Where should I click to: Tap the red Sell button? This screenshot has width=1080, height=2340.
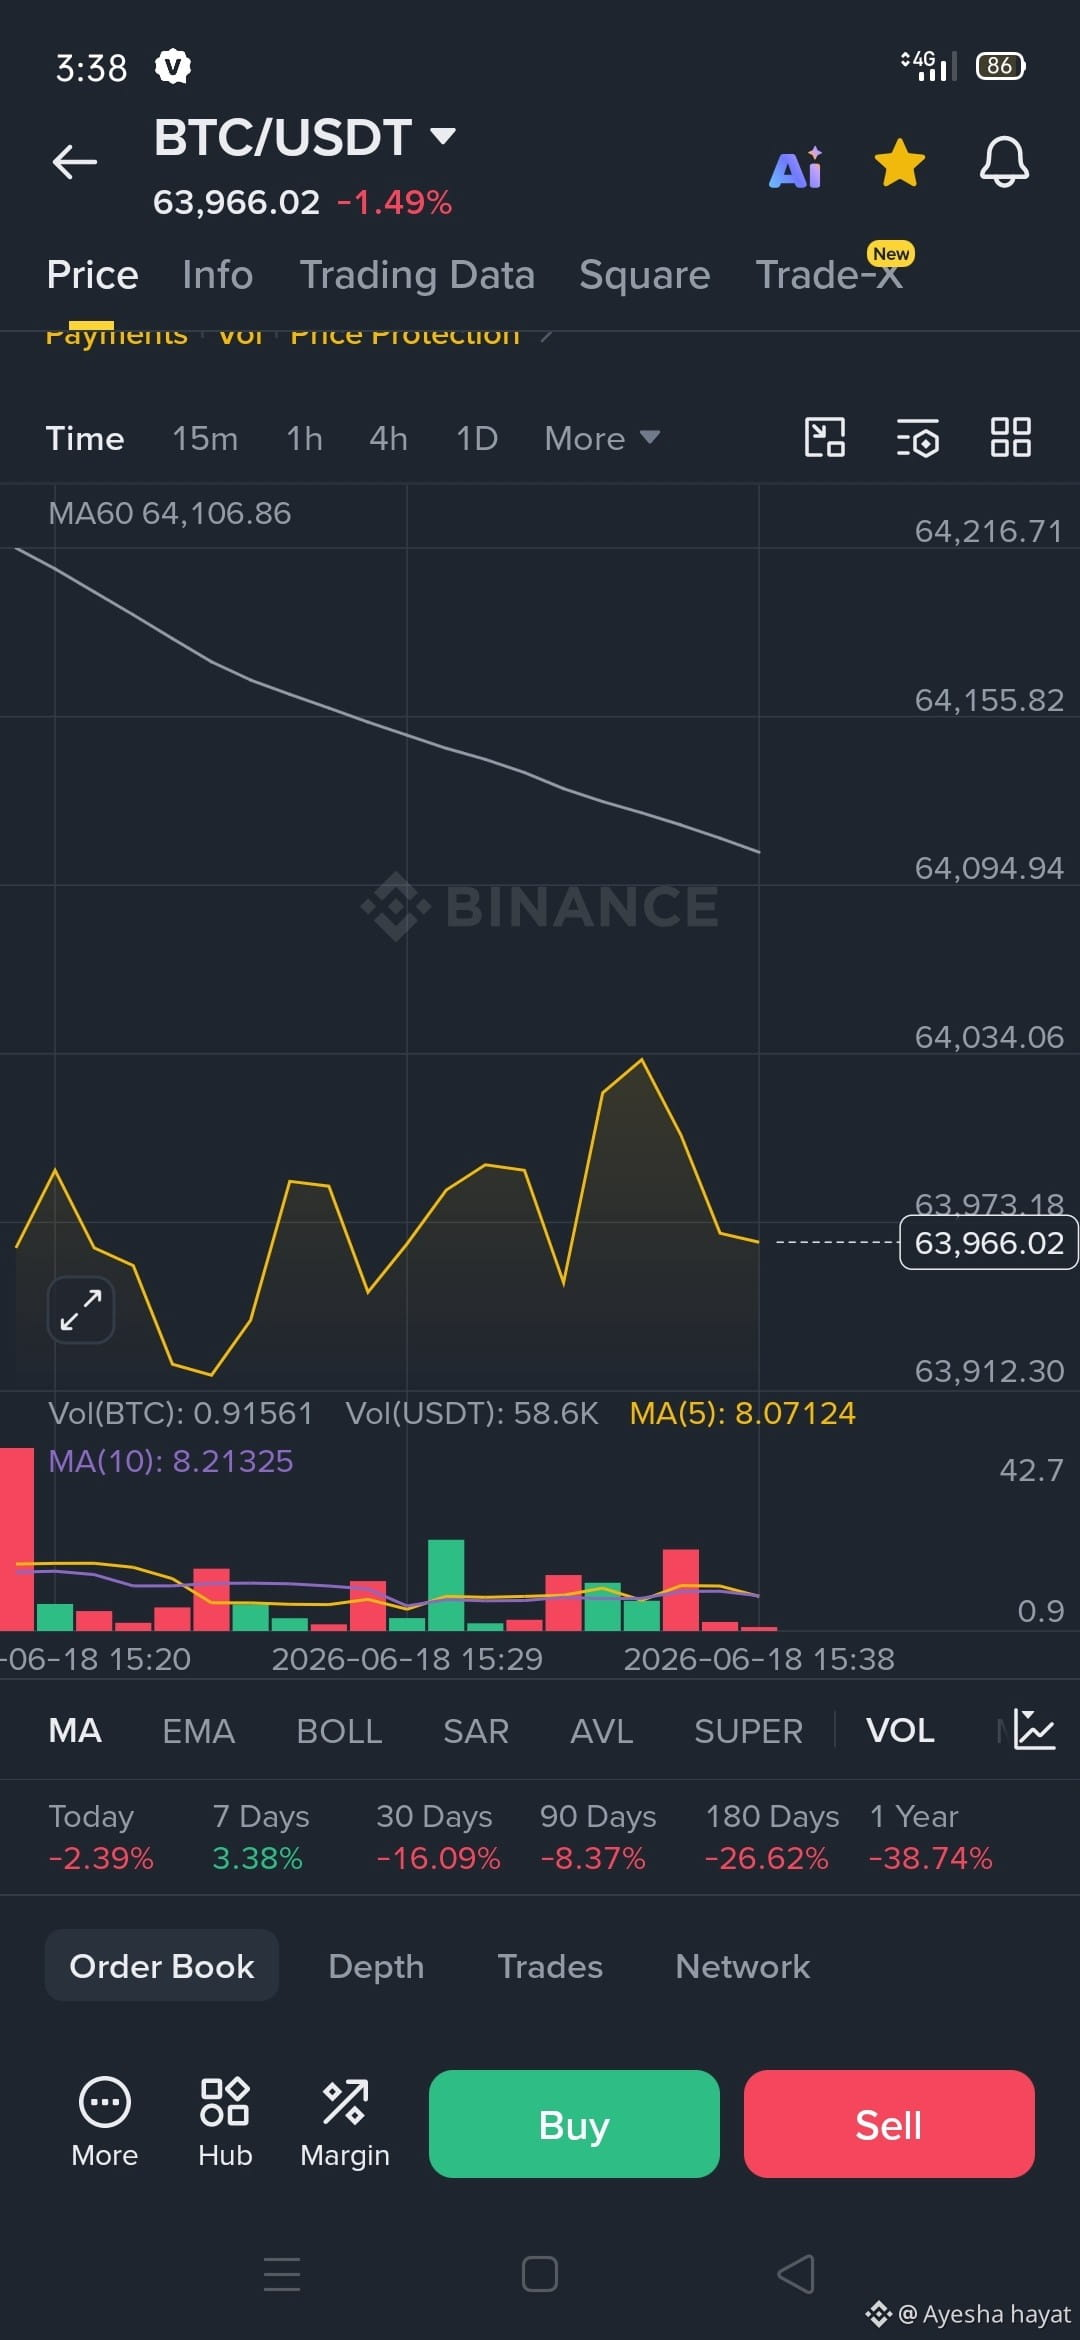889,2124
